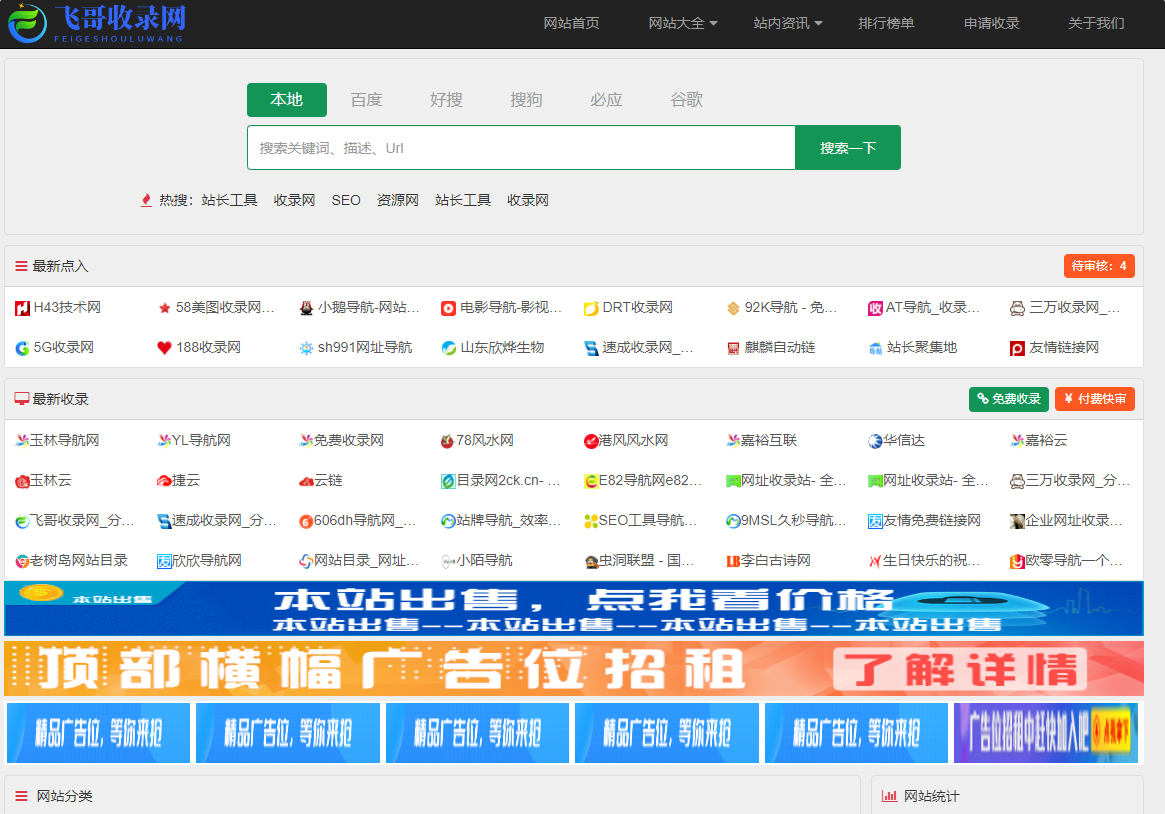Image resolution: width=1165 pixels, height=814 pixels.
Task: Click the snowflake icon beside sh991网址导航
Action: click(x=306, y=348)
